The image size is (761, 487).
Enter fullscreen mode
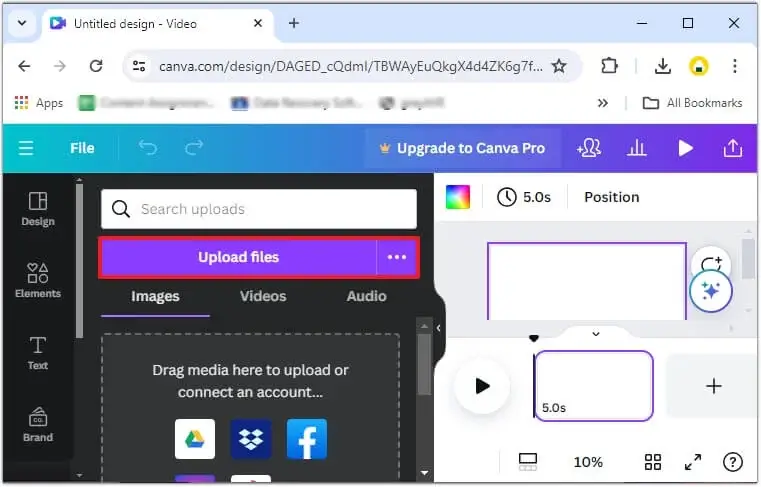[x=693, y=462]
